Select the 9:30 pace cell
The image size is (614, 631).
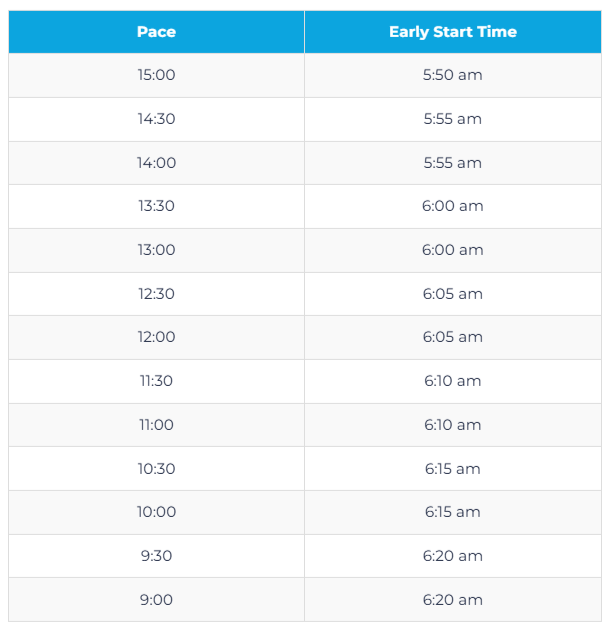pyautogui.click(x=156, y=556)
